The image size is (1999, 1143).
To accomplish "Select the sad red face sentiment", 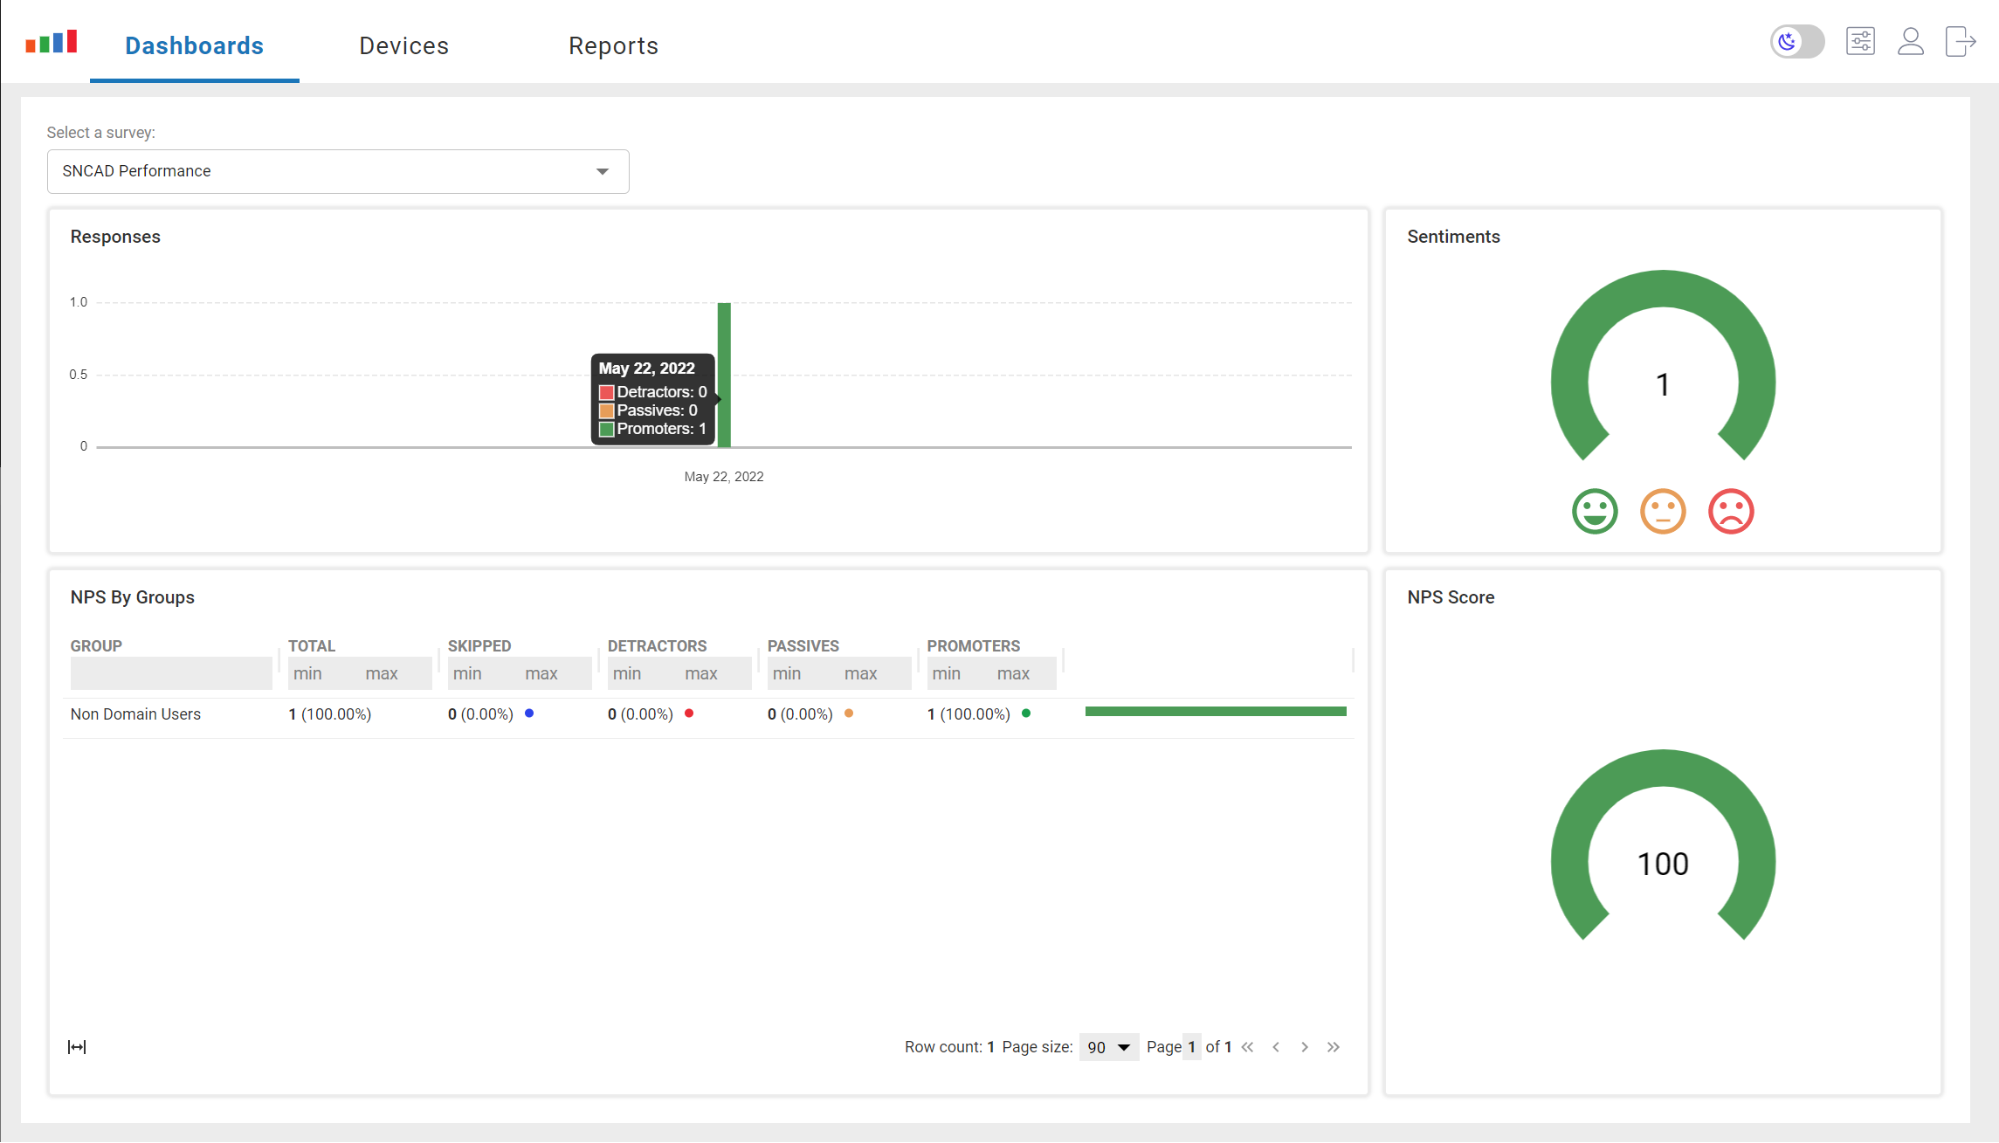I will [x=1731, y=511].
